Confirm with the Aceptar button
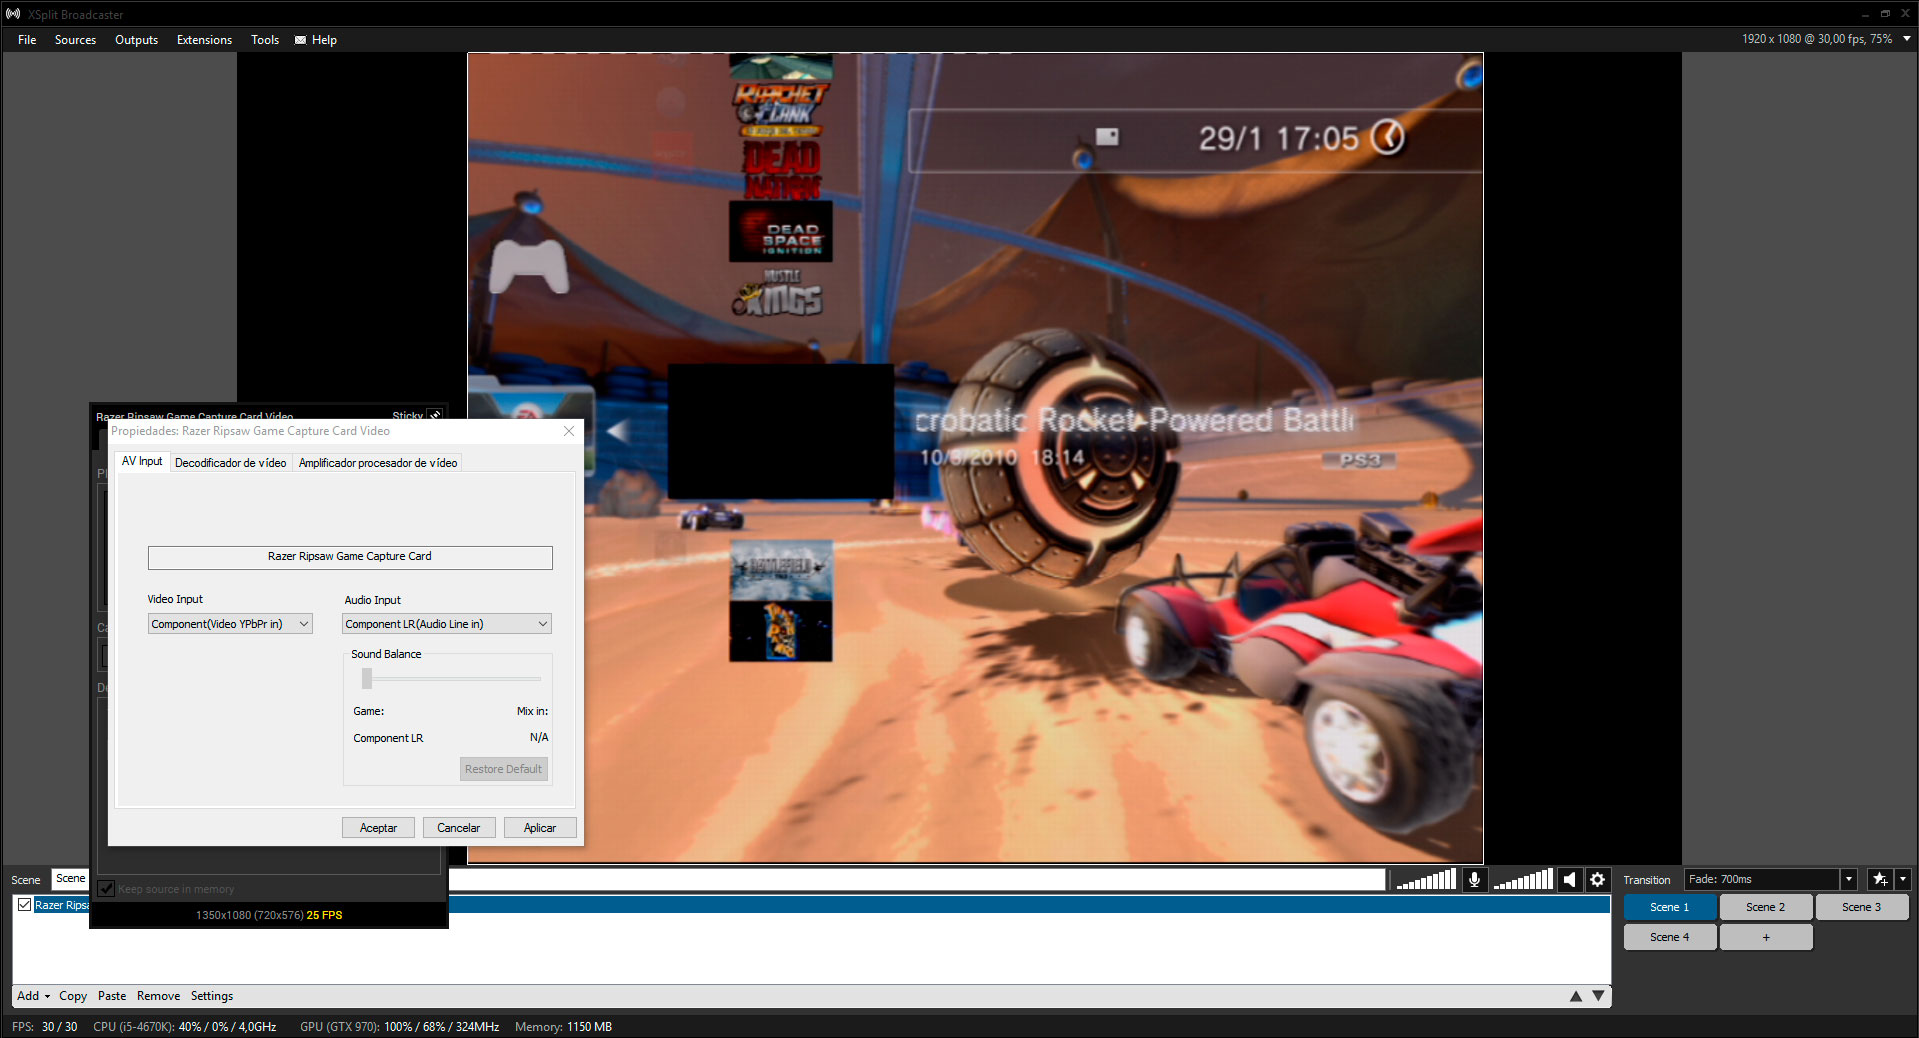Image resolution: width=1919 pixels, height=1038 pixels. coord(378,828)
